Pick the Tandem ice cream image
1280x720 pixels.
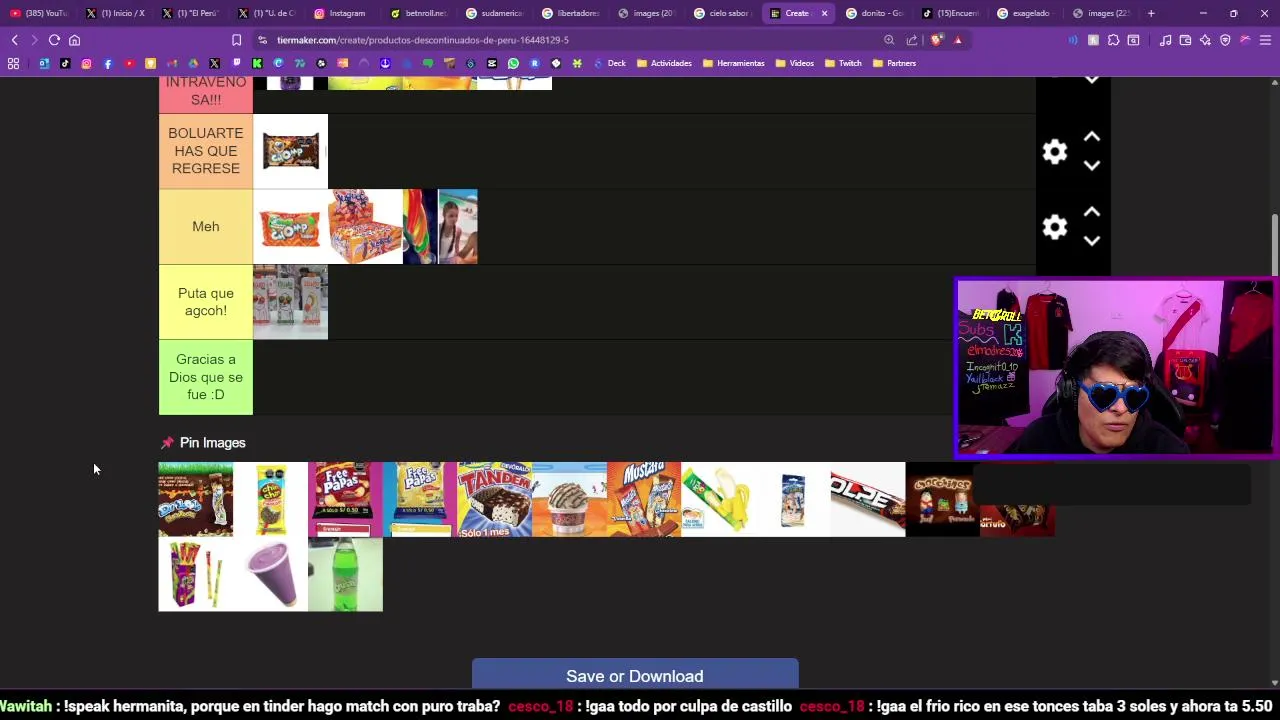[494, 499]
